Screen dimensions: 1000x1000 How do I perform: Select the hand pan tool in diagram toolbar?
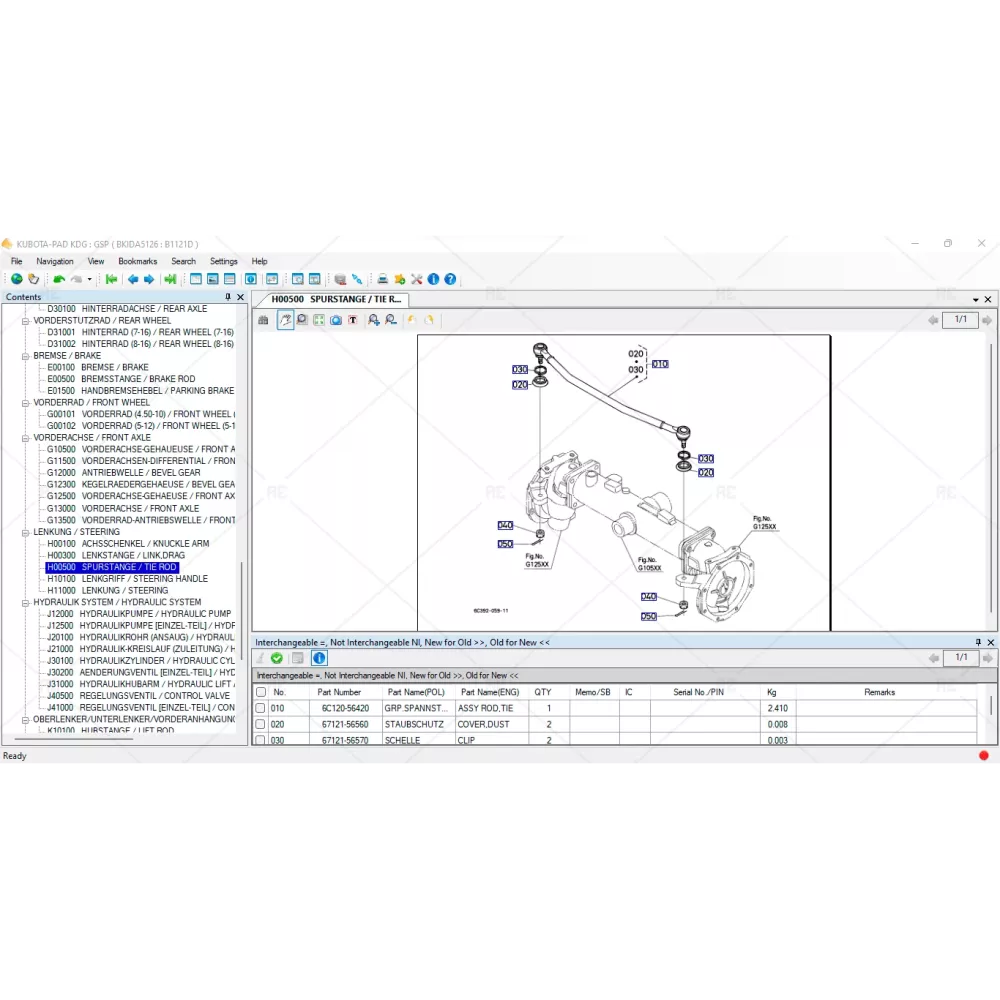pos(285,320)
